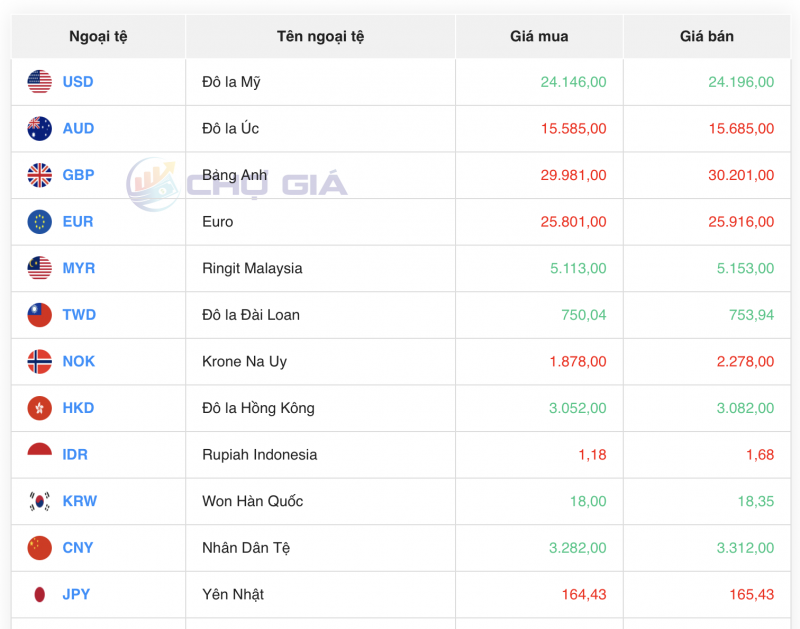Select the KRW currency code link
This screenshot has width=800, height=629.
tap(79, 501)
